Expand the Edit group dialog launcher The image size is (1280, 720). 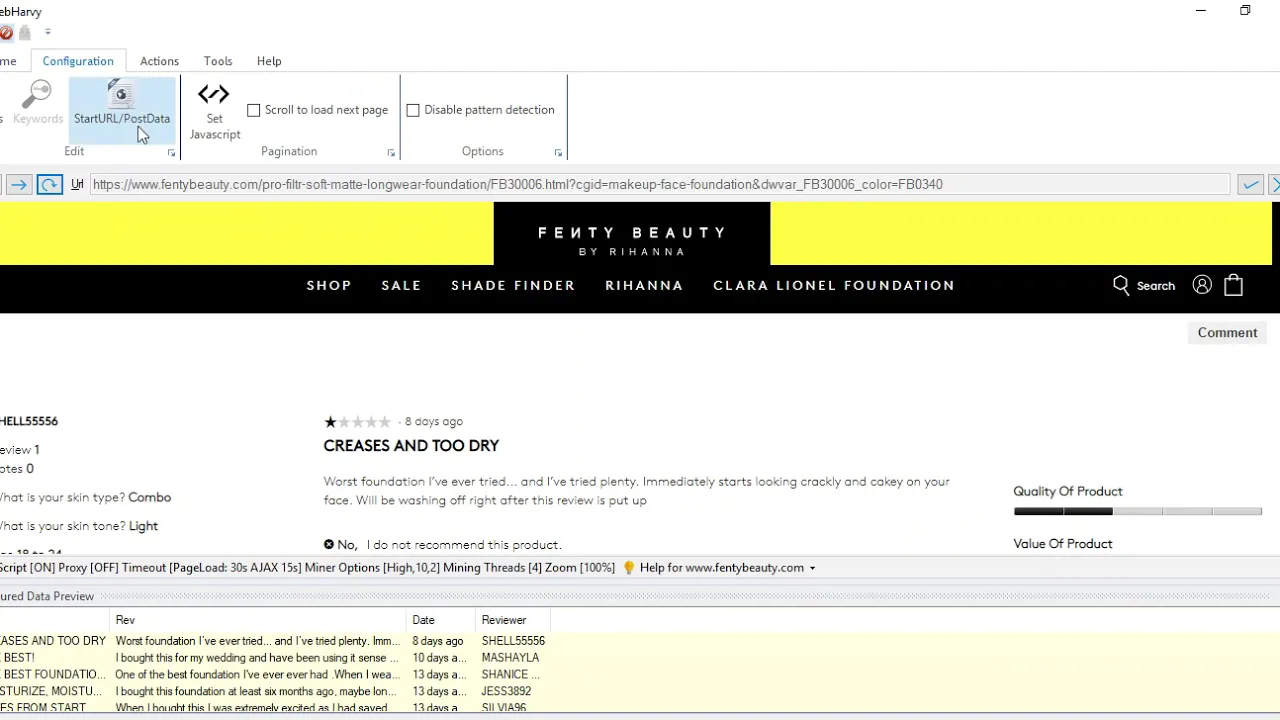pos(171,153)
